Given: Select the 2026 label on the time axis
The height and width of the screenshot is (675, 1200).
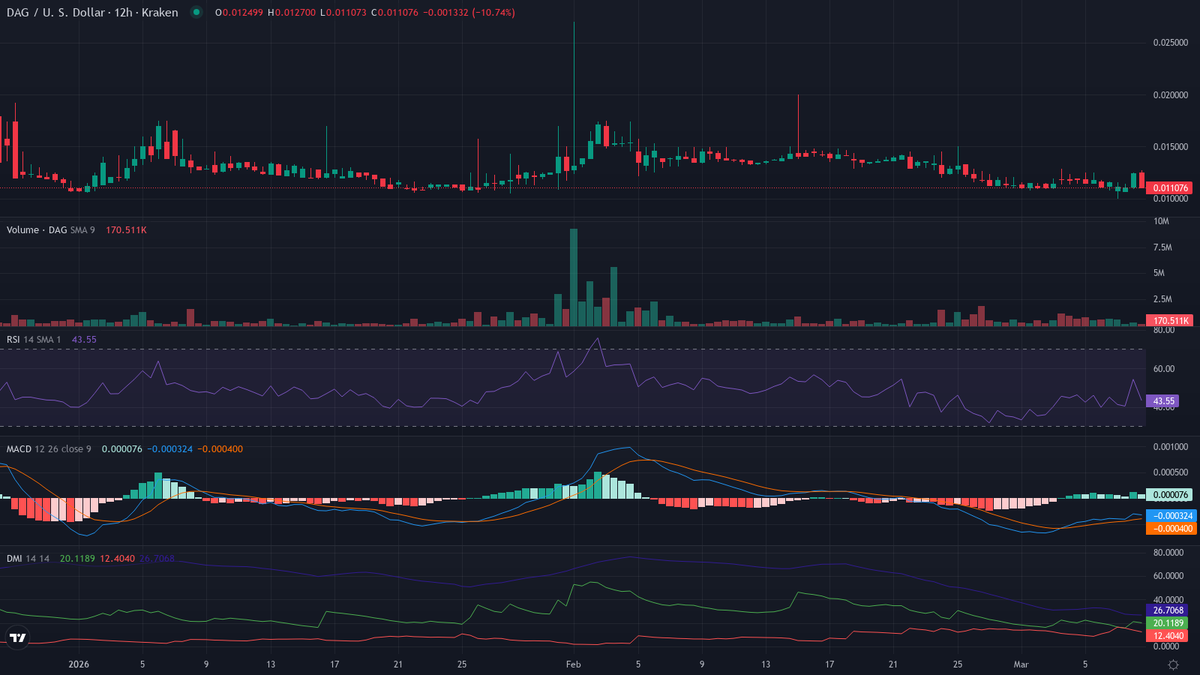Looking at the screenshot, I should (78, 663).
